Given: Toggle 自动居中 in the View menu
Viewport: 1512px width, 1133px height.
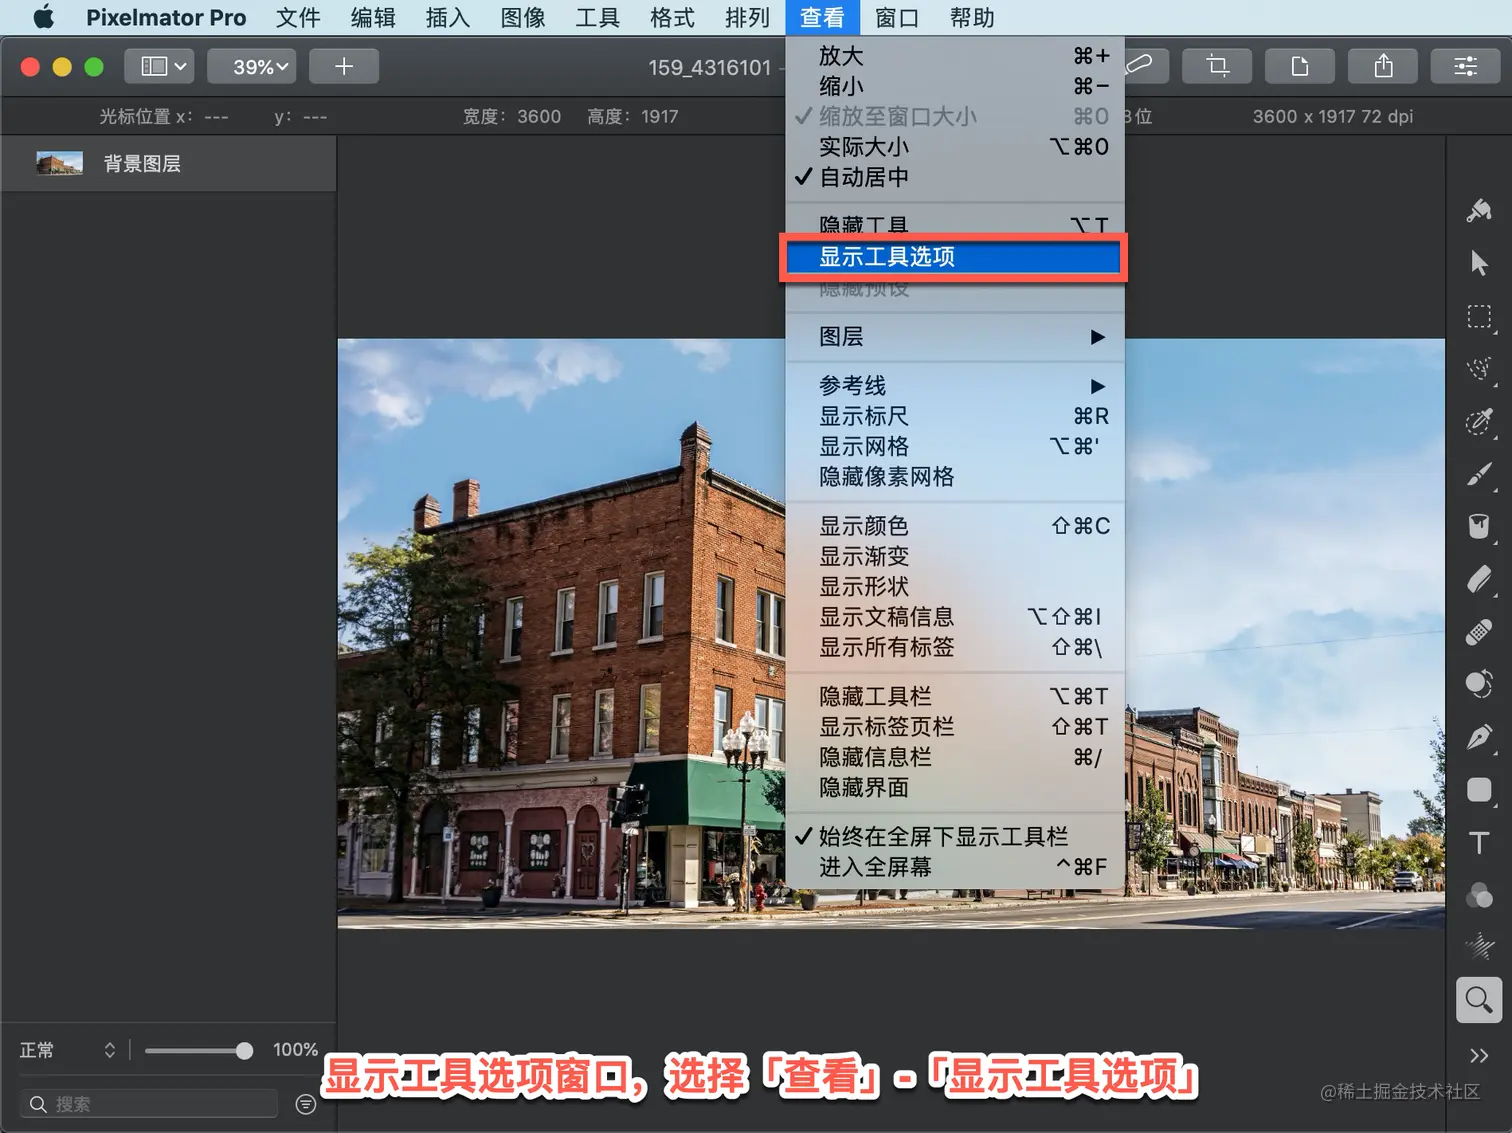Looking at the screenshot, I should [x=956, y=177].
